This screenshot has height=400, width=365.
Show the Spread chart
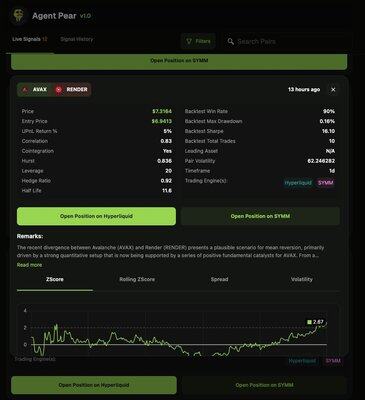tap(219, 279)
